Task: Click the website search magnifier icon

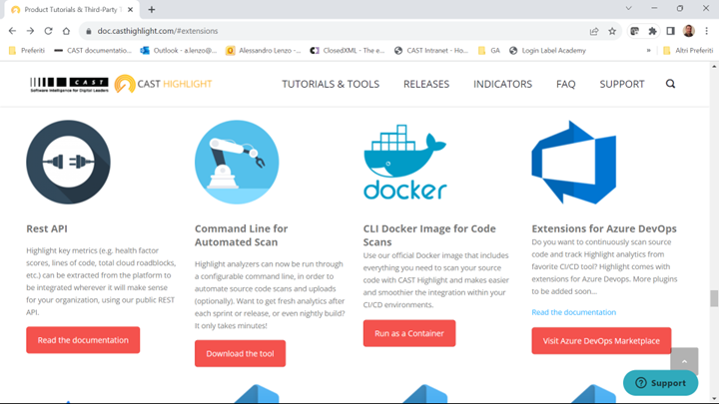Action: 670,84
